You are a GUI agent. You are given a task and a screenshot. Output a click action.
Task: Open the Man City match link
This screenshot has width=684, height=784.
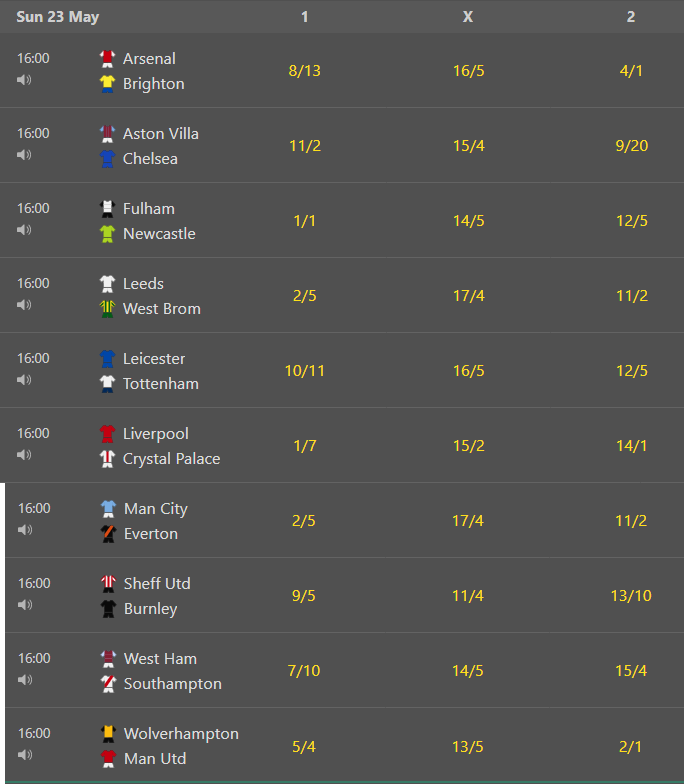coord(156,509)
